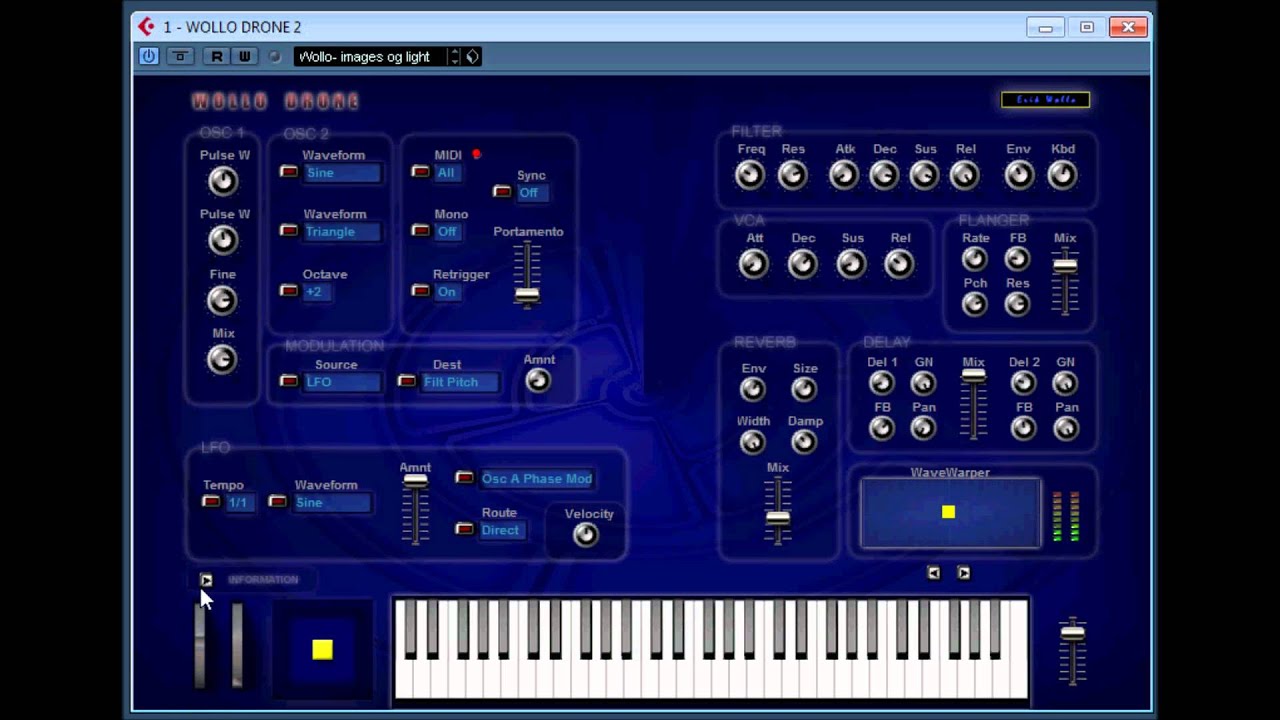The image size is (1280, 720).
Task: Click the red button beside Osc A Phase Mod
Action: click(x=464, y=478)
